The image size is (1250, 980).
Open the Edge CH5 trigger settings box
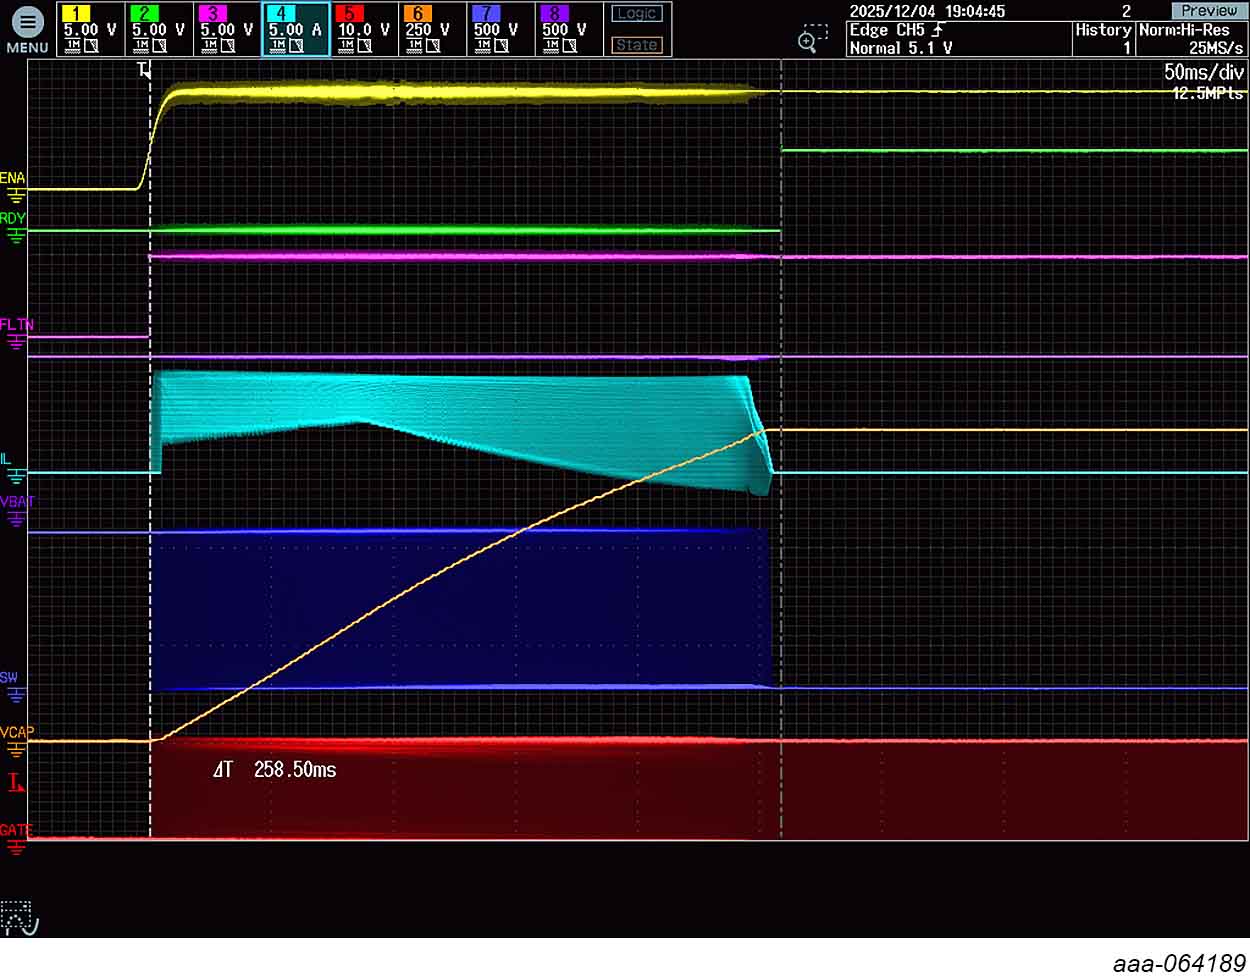click(957, 39)
